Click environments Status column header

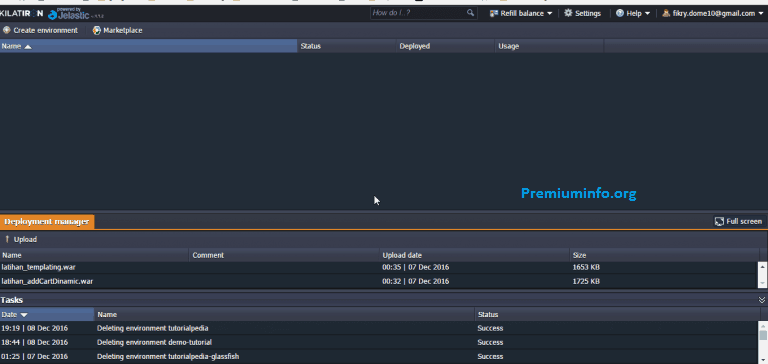[x=347, y=46]
